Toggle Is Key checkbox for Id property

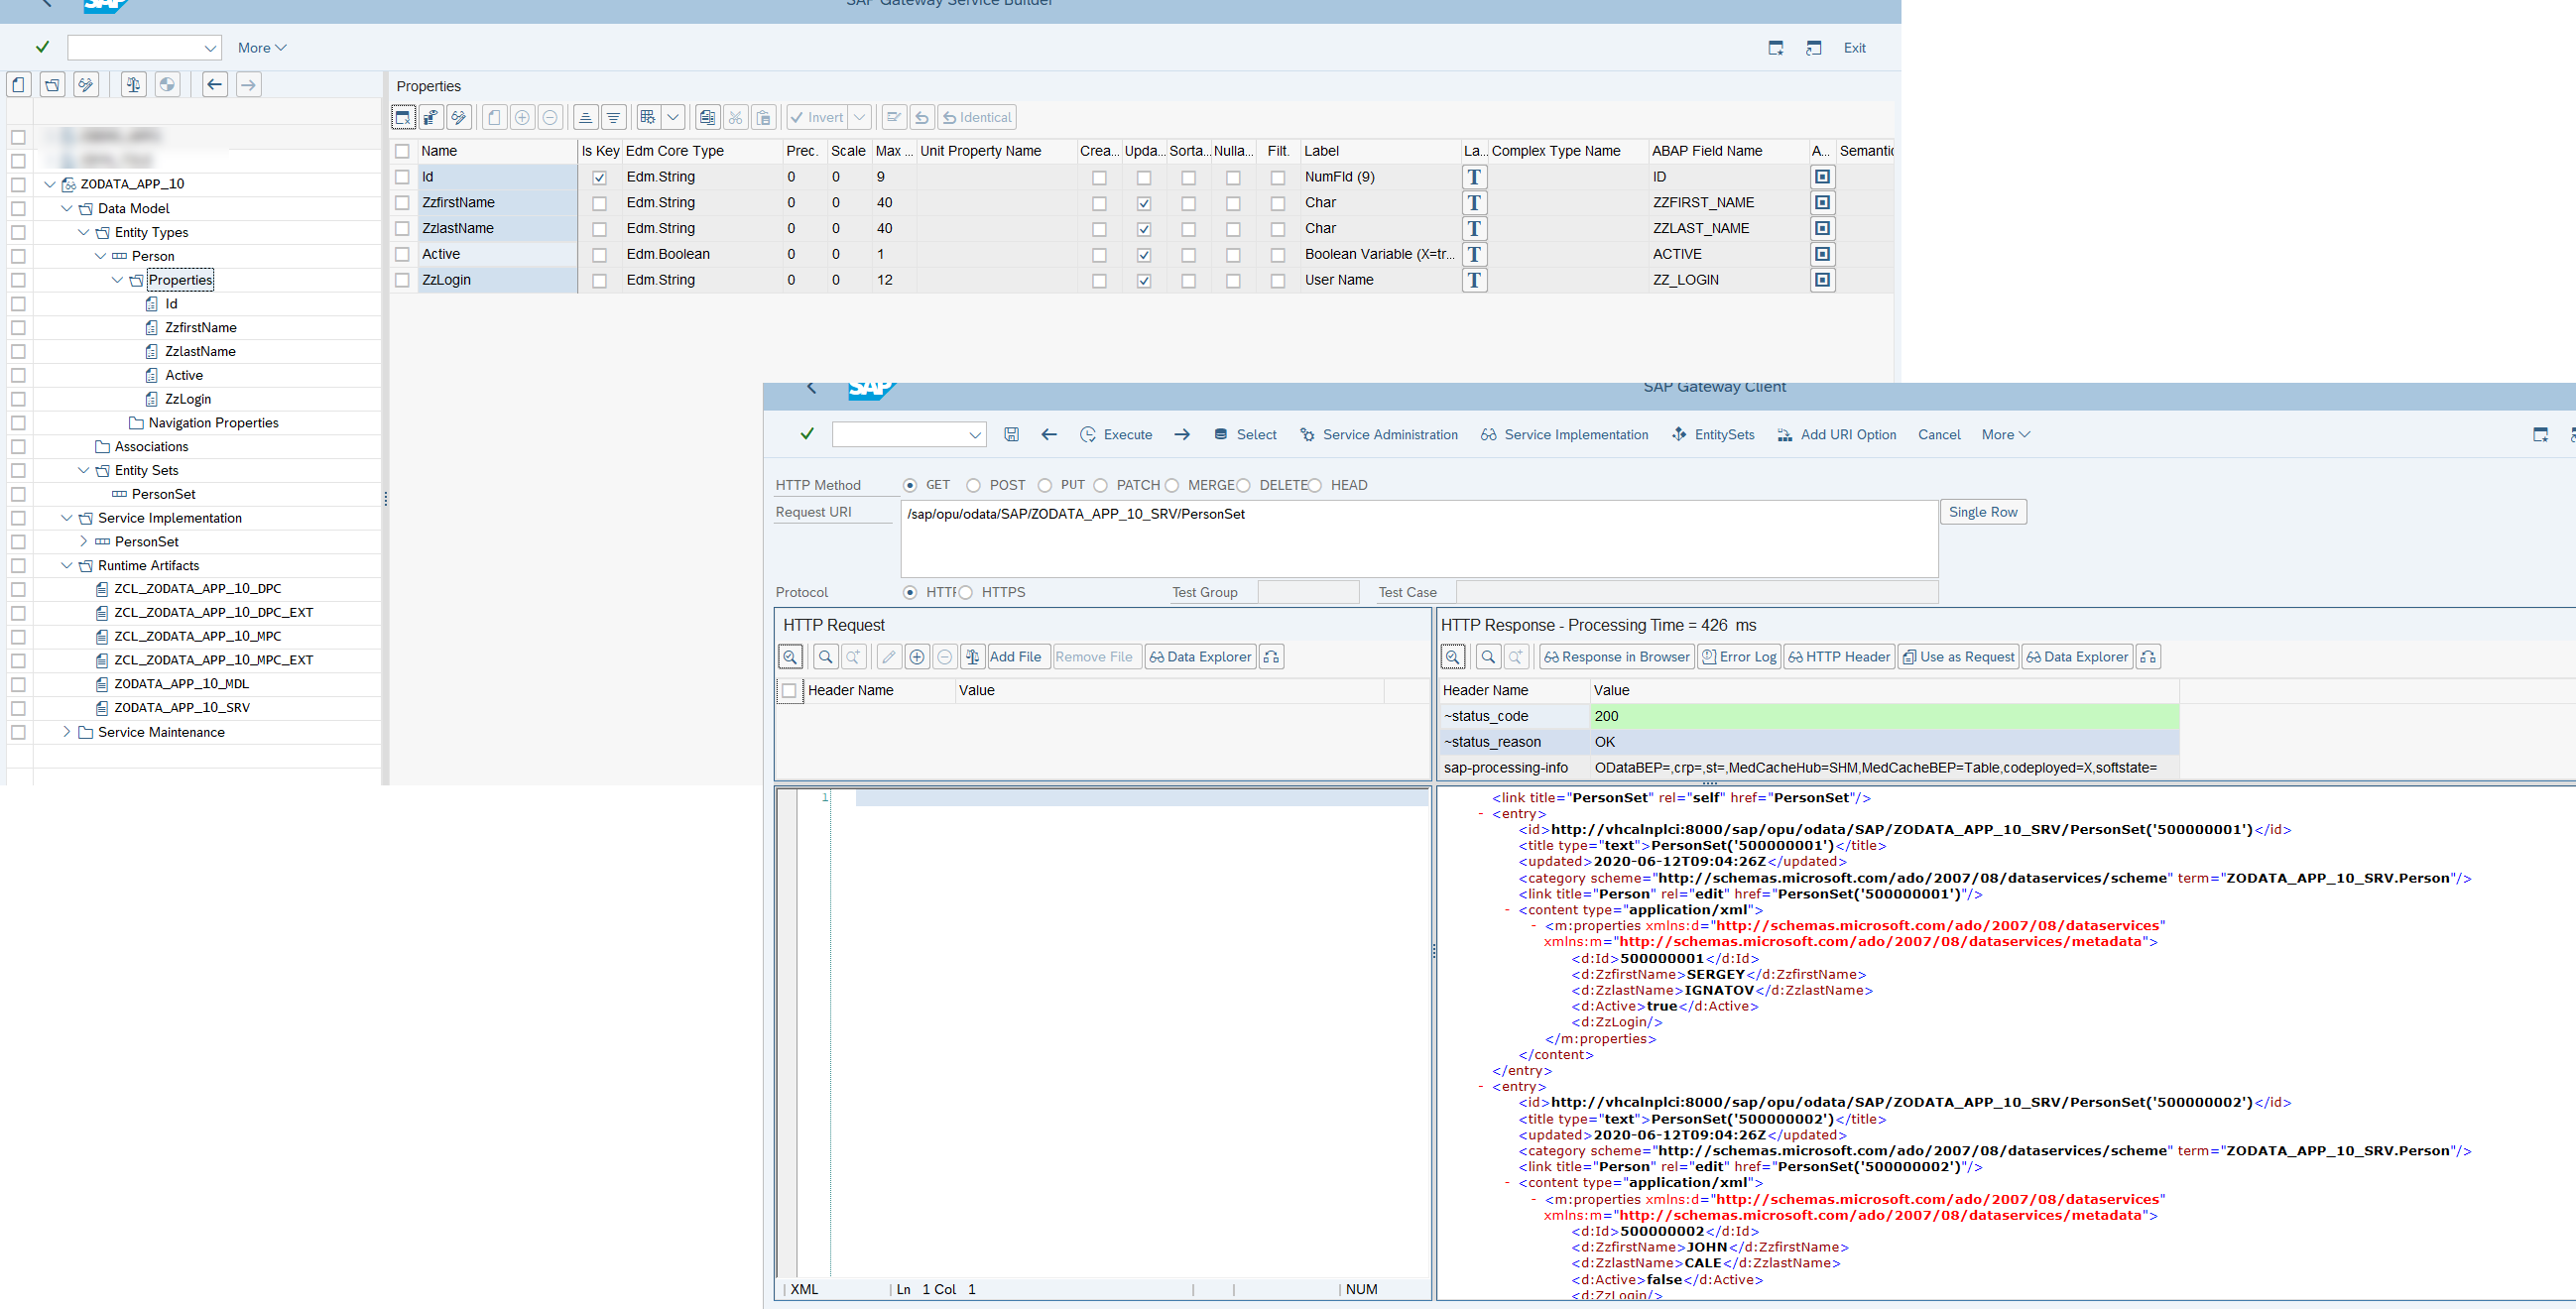[x=599, y=178]
